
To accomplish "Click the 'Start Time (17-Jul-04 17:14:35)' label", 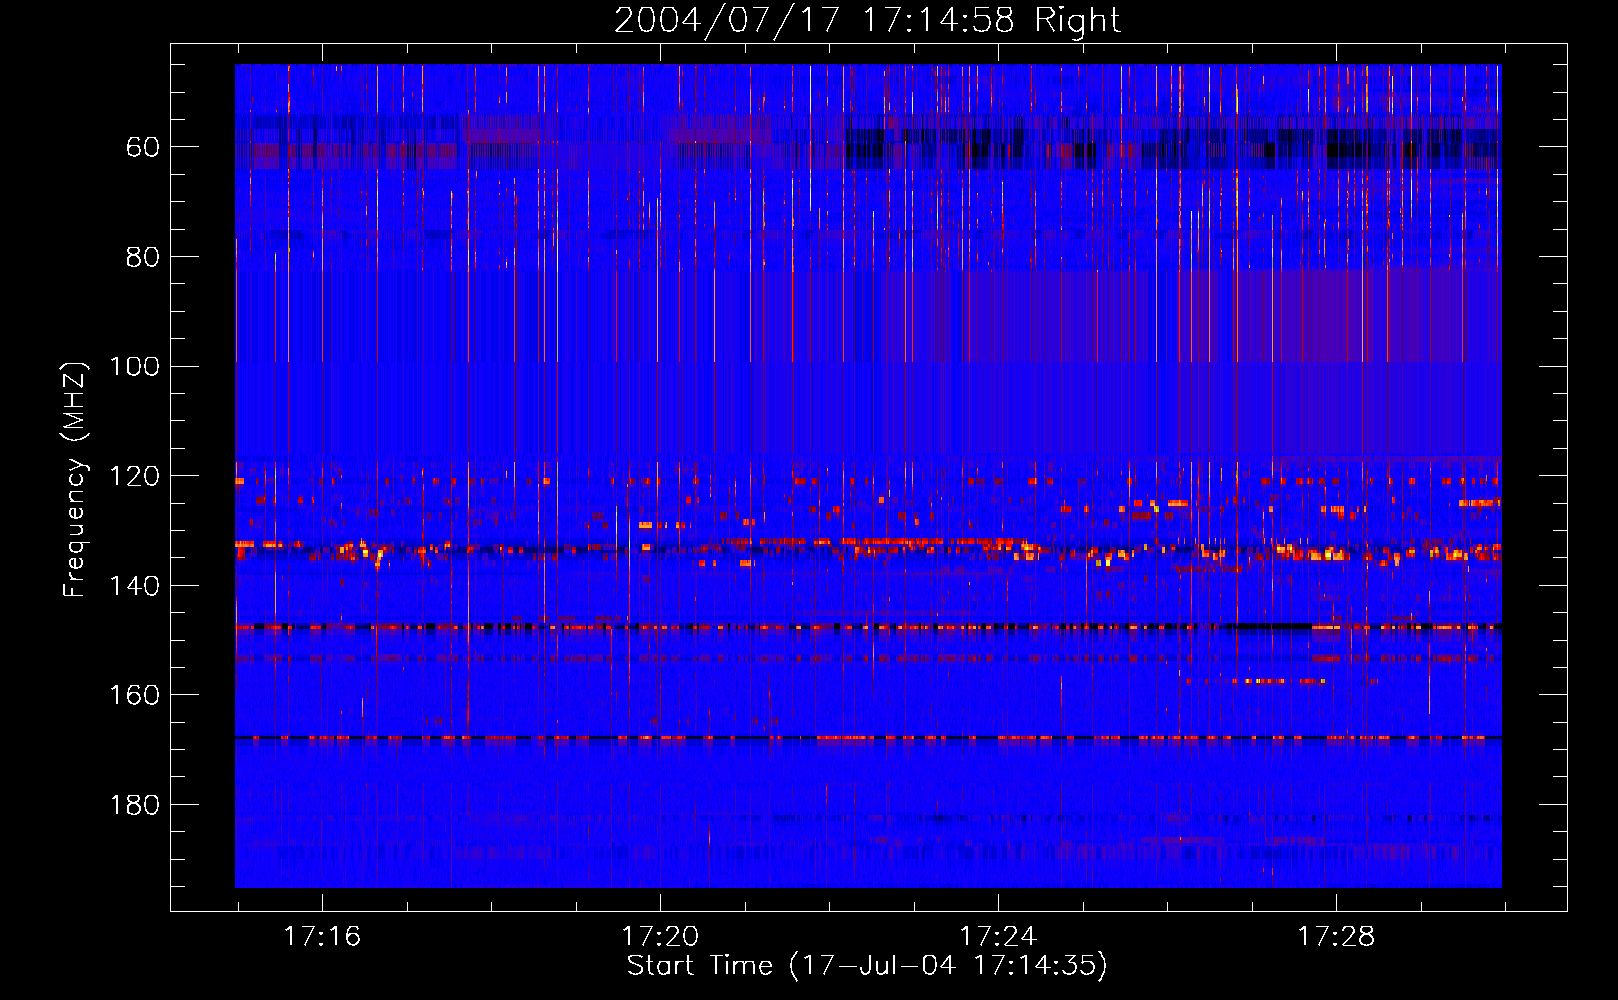I will click(867, 966).
